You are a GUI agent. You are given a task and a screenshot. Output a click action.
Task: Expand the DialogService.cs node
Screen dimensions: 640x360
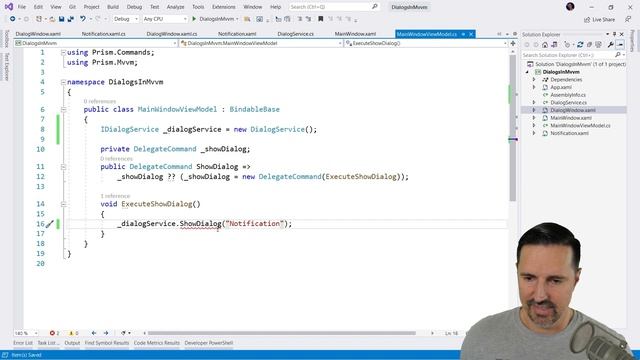point(534,102)
